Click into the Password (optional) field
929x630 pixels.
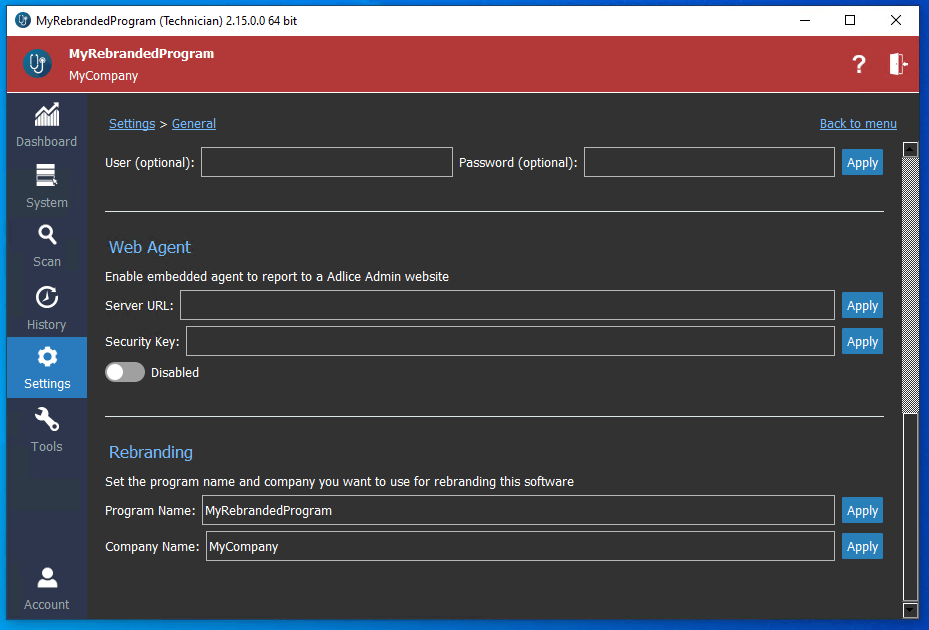pos(708,162)
